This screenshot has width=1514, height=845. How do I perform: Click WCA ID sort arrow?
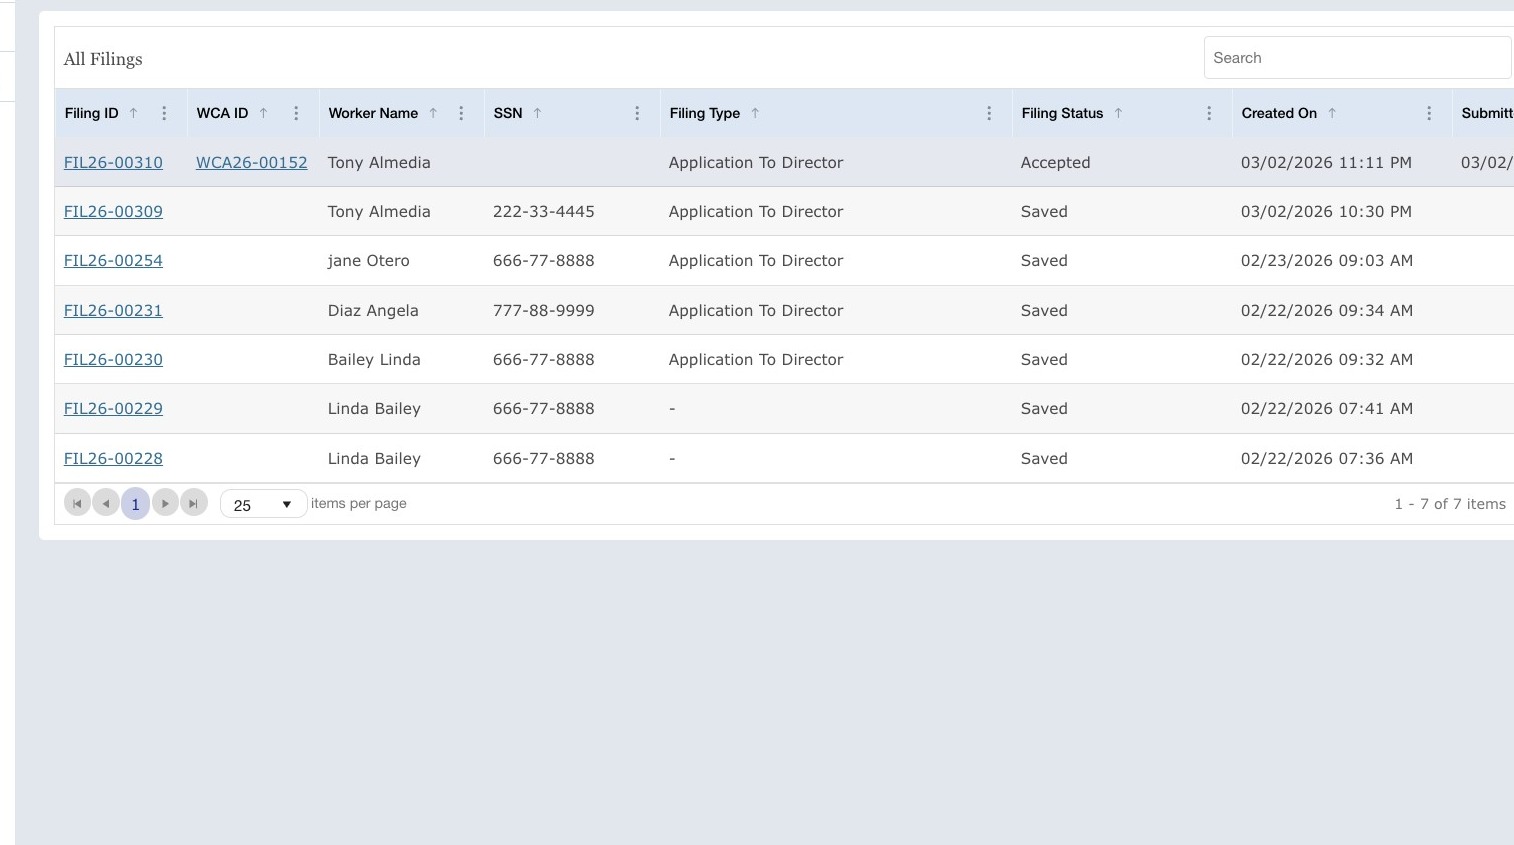coord(263,113)
